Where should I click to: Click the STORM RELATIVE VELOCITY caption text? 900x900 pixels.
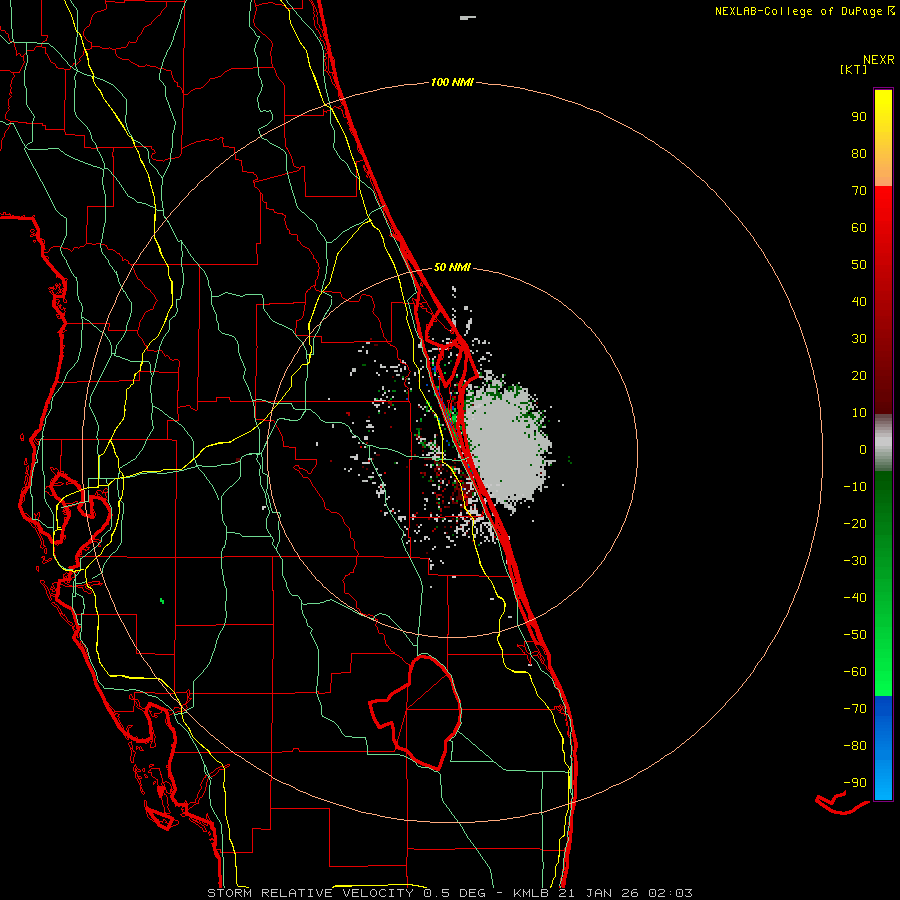coord(310,893)
